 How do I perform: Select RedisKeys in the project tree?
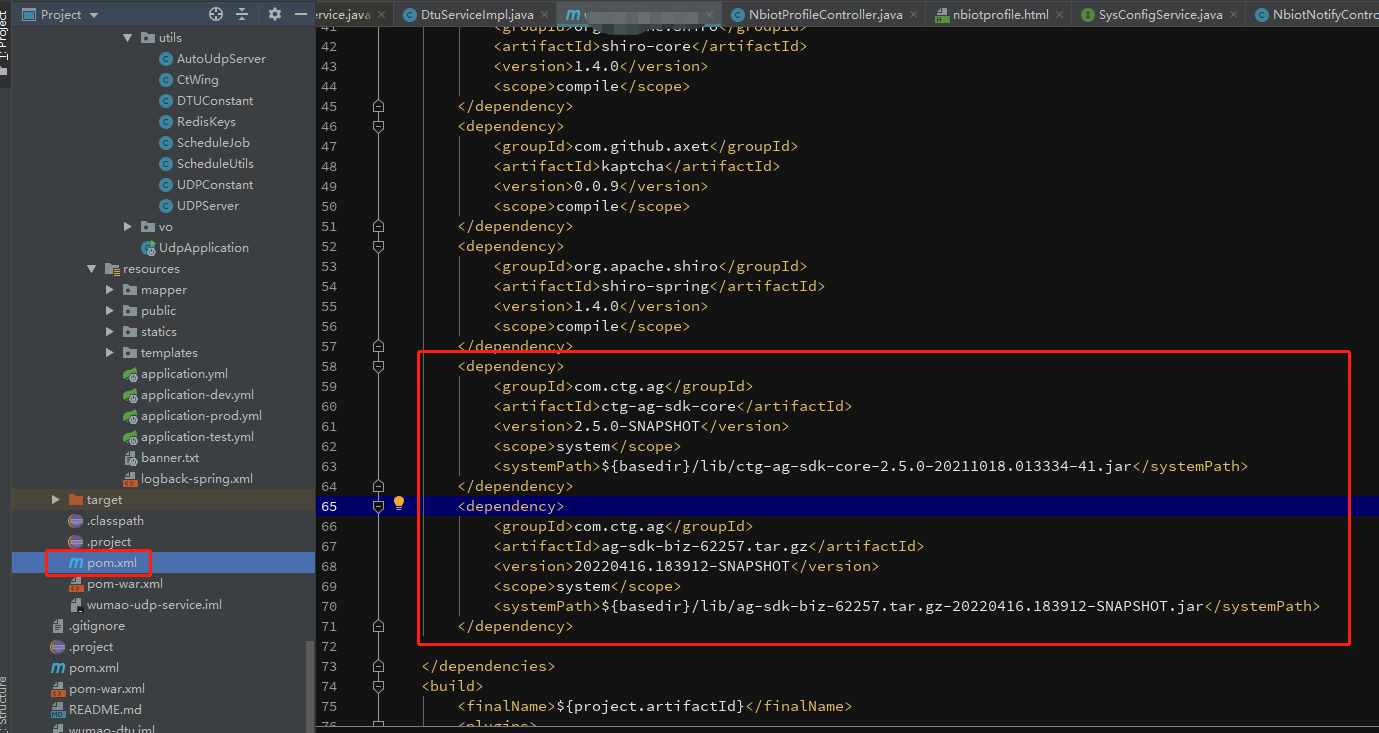click(206, 122)
